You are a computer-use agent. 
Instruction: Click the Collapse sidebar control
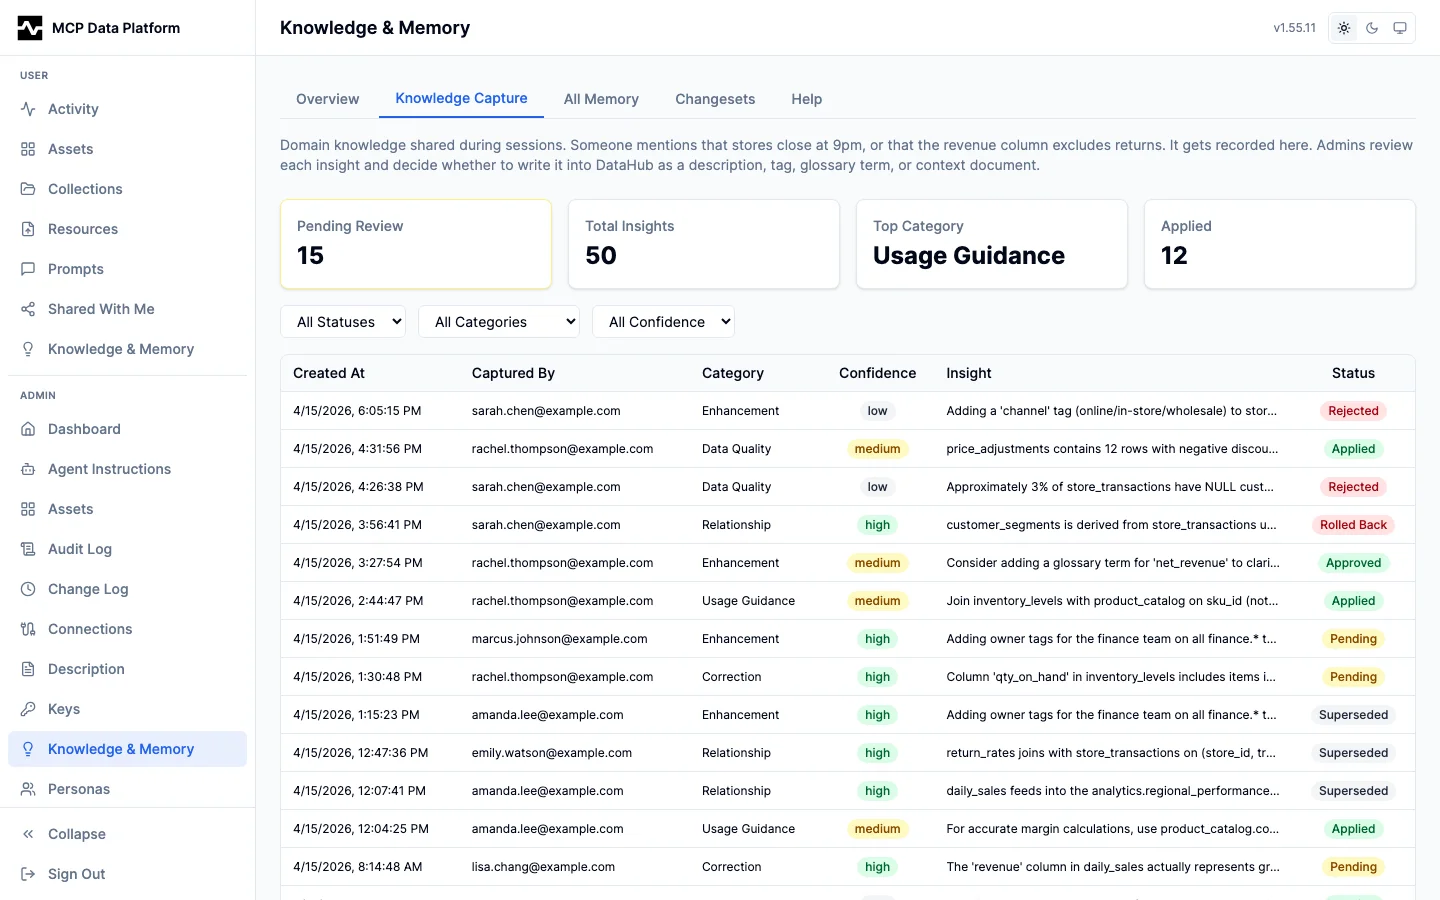click(x=76, y=834)
